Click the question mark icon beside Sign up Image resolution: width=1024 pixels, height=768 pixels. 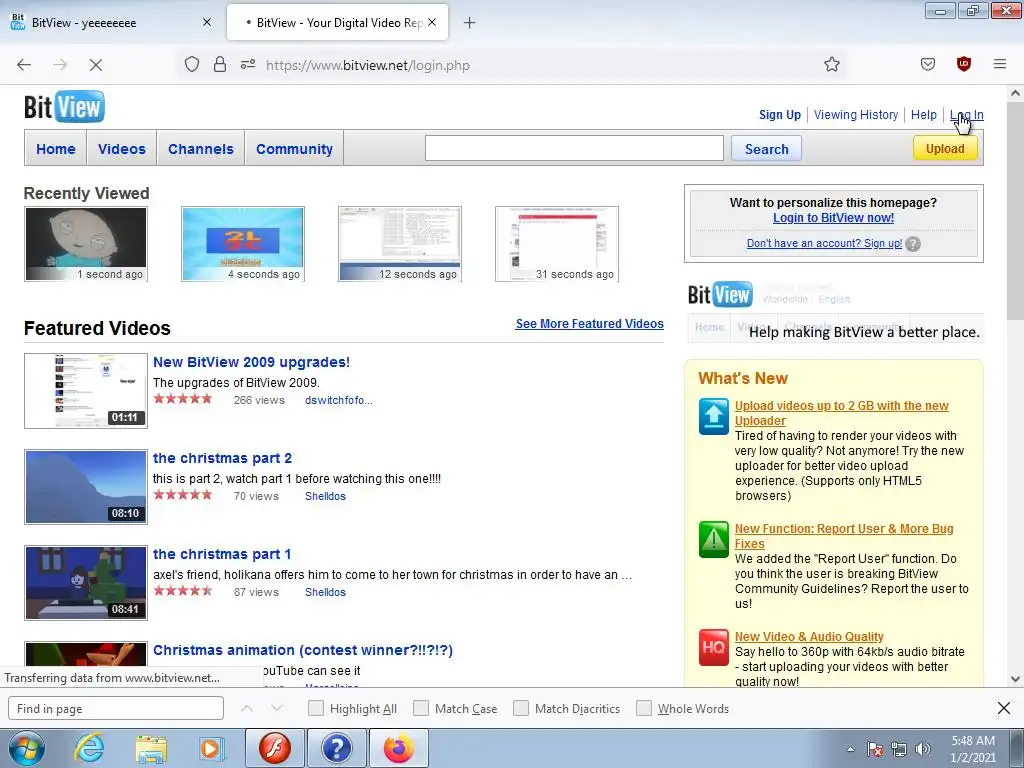[x=914, y=244]
